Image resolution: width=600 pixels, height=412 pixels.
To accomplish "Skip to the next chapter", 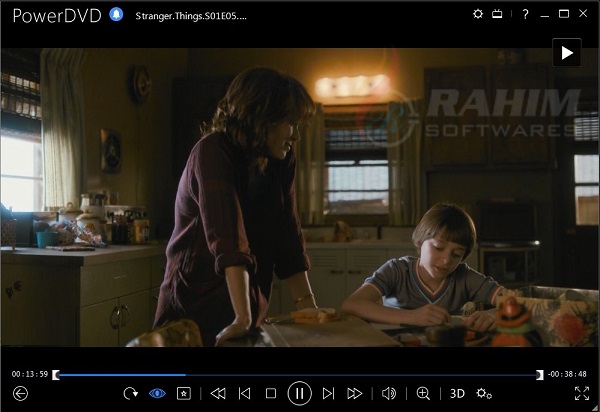I will click(x=328, y=394).
